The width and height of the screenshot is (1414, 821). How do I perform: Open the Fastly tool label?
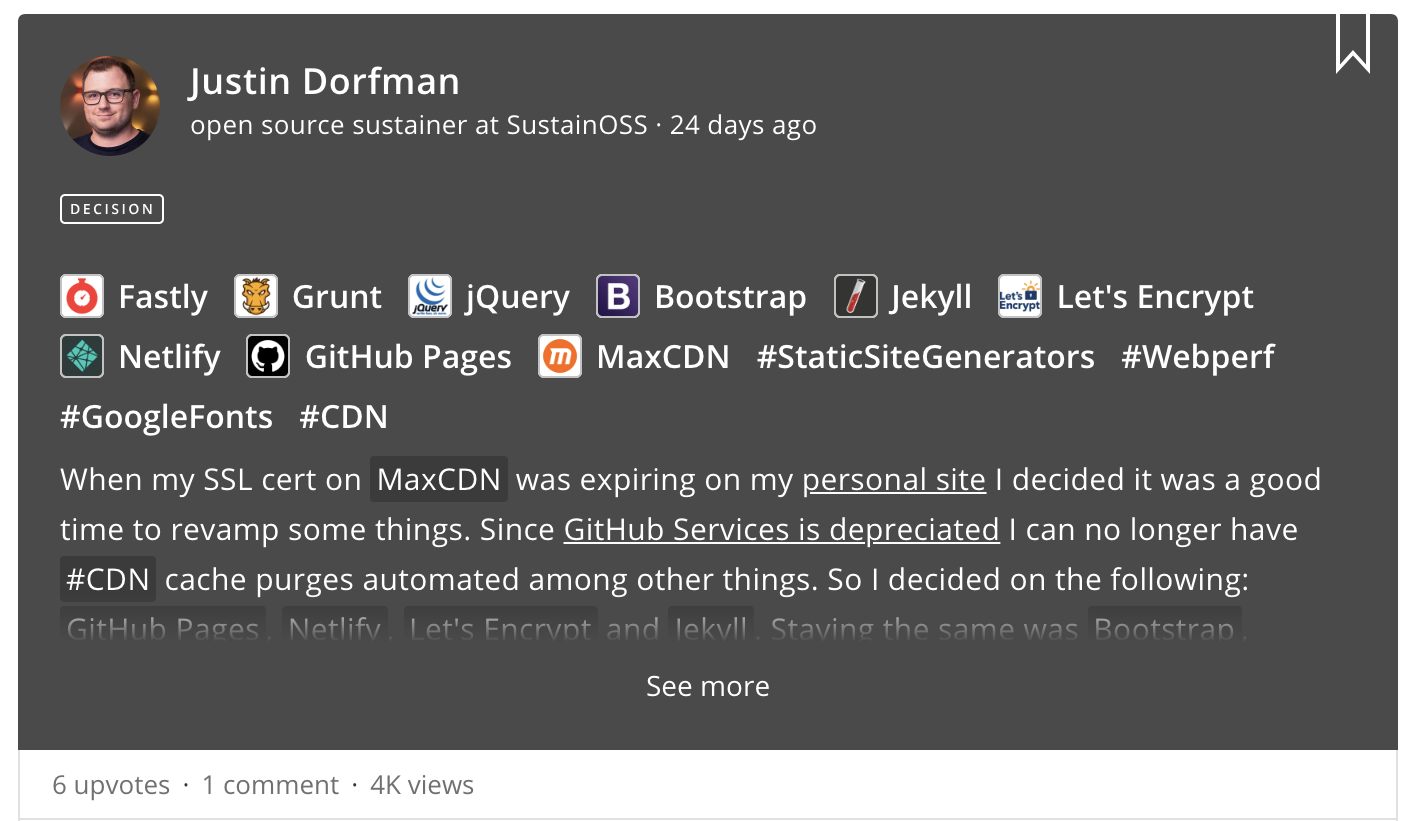(x=163, y=297)
